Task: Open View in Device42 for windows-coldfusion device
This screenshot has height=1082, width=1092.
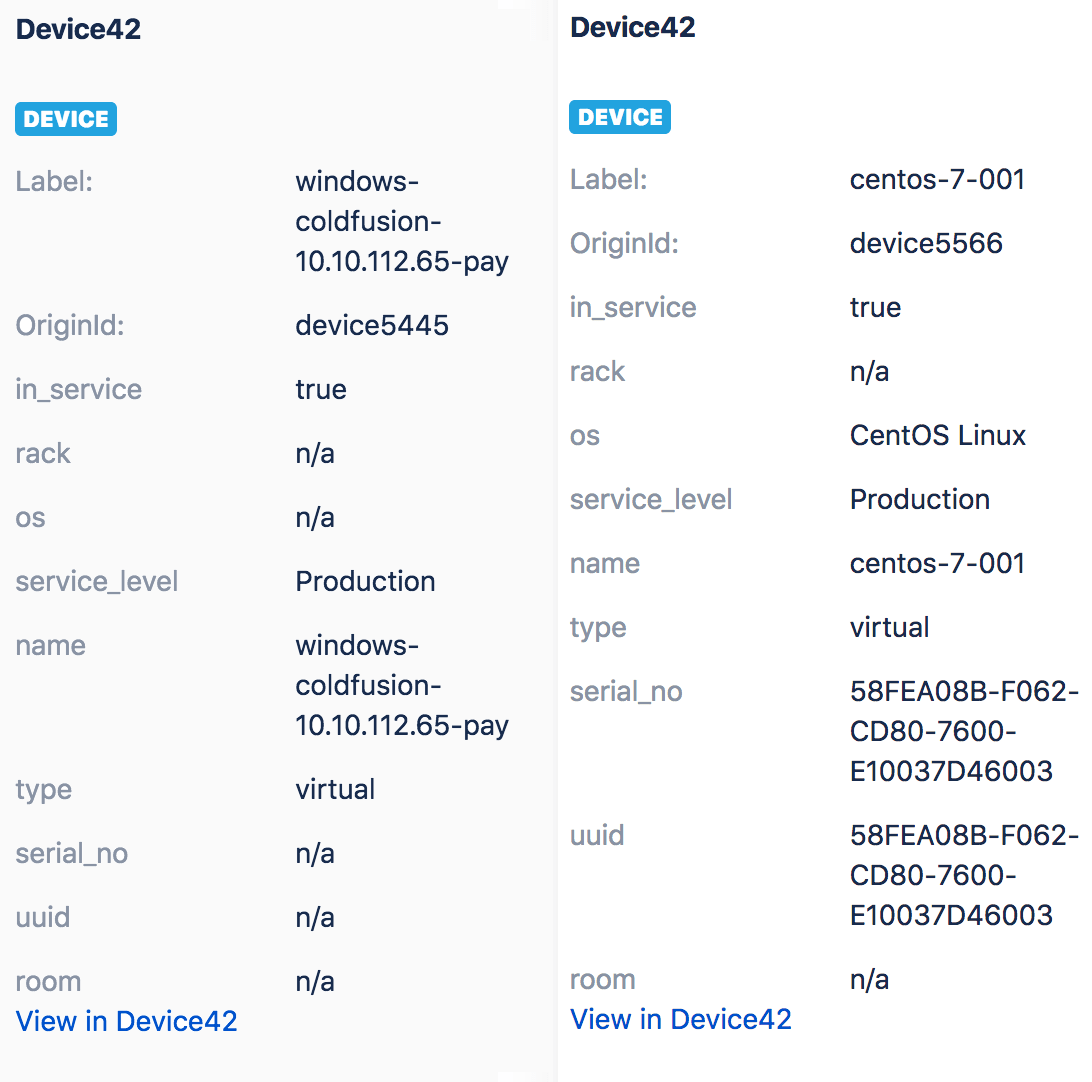Action: pos(126,1021)
